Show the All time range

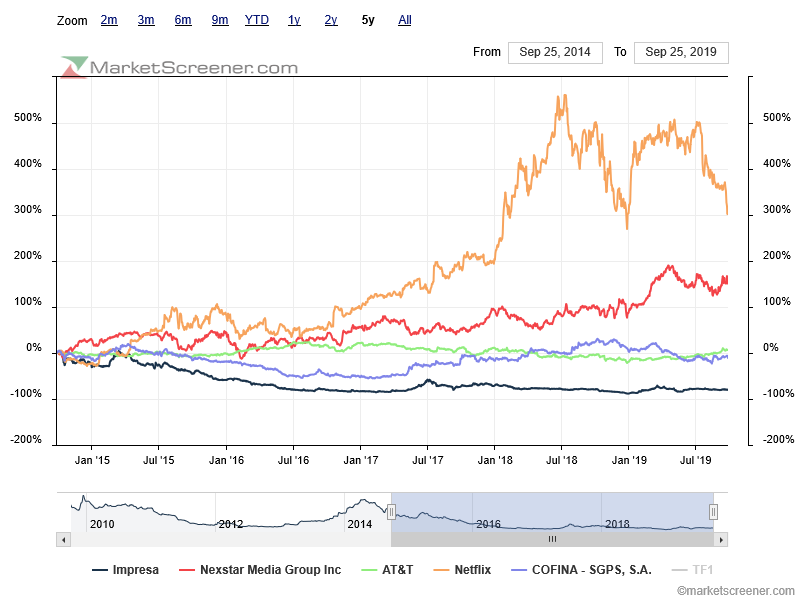pyautogui.click(x=405, y=20)
